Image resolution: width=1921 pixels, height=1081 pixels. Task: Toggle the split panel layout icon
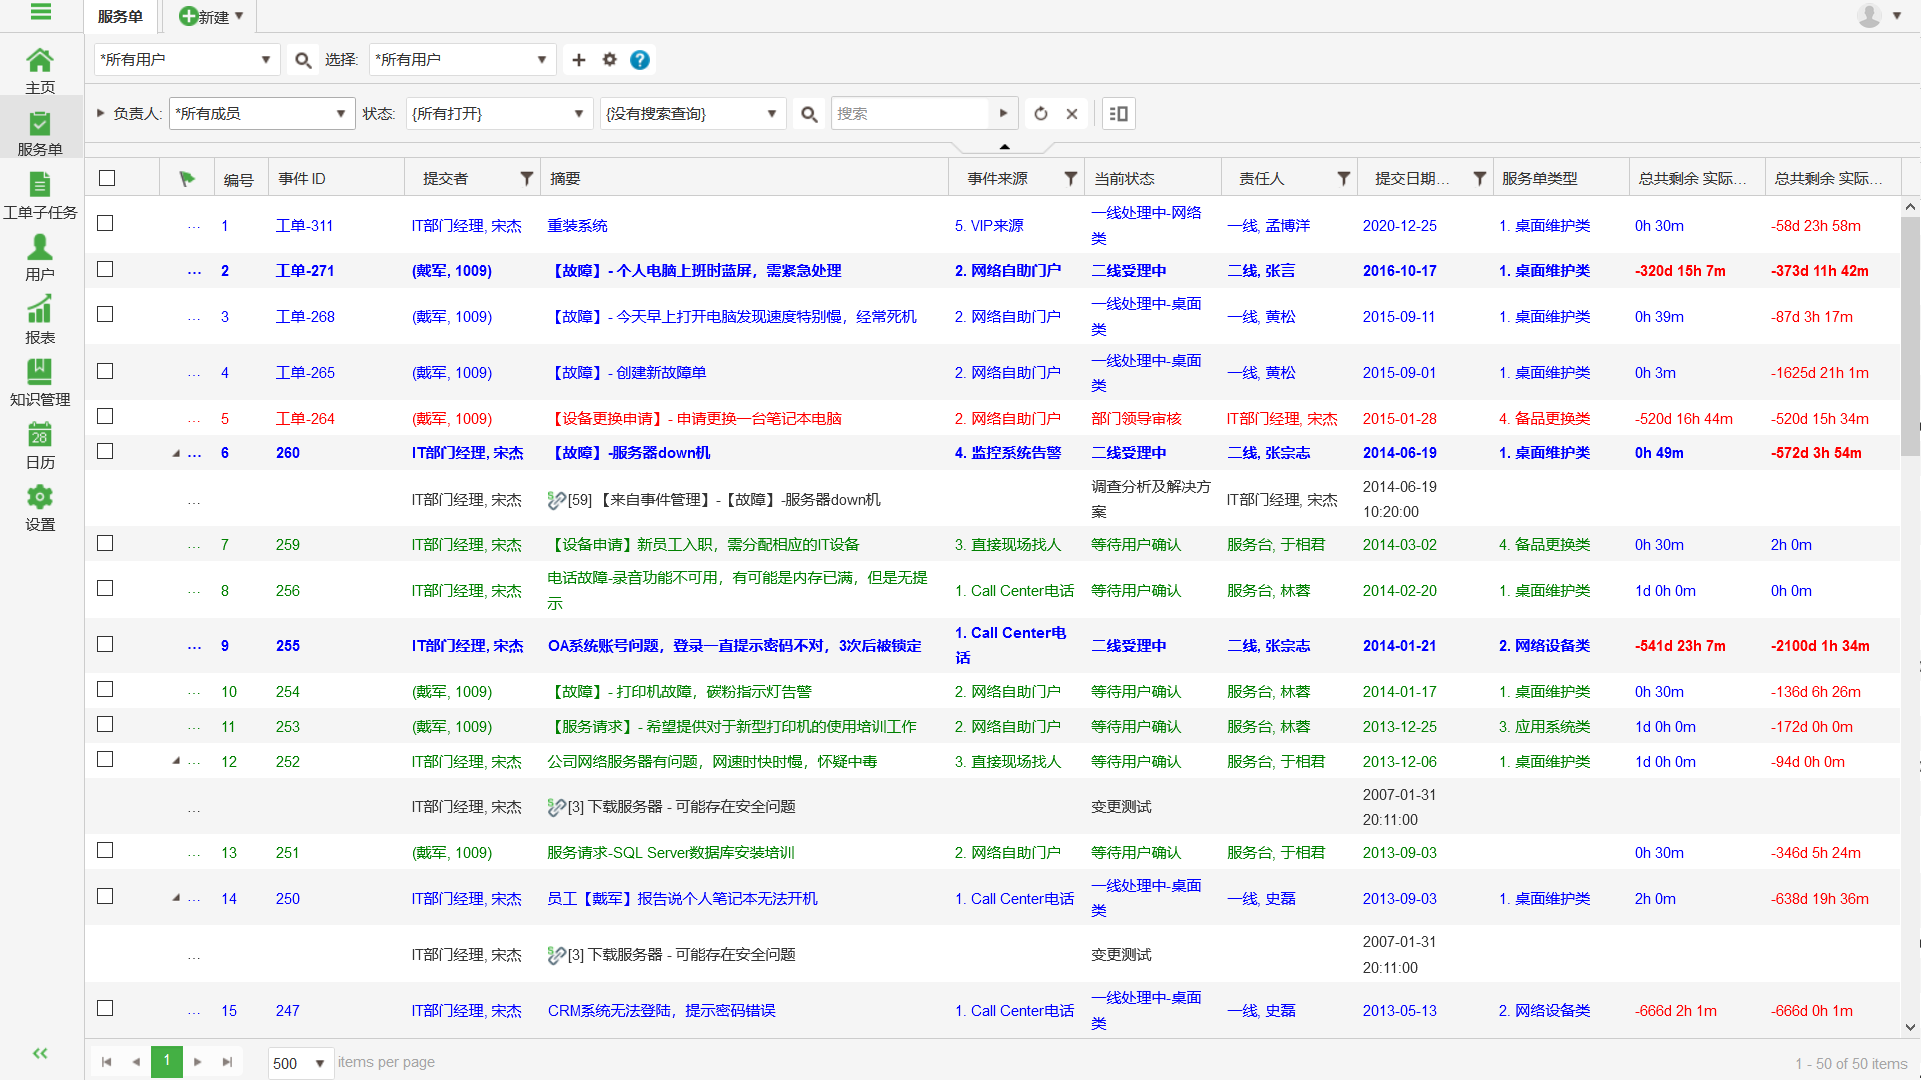click(x=1119, y=114)
